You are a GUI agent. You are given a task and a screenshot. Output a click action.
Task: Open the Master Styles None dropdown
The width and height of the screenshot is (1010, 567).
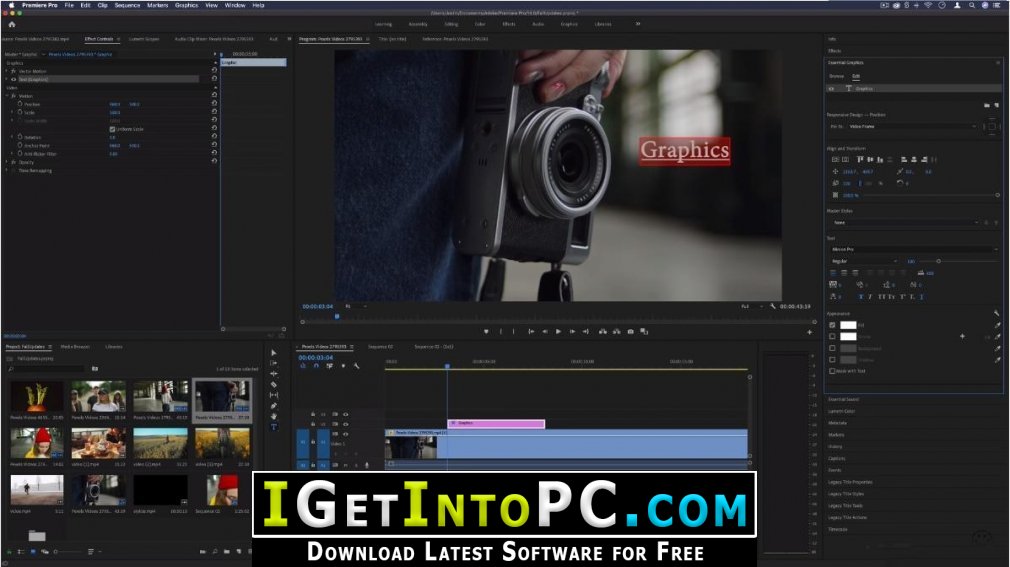point(905,223)
